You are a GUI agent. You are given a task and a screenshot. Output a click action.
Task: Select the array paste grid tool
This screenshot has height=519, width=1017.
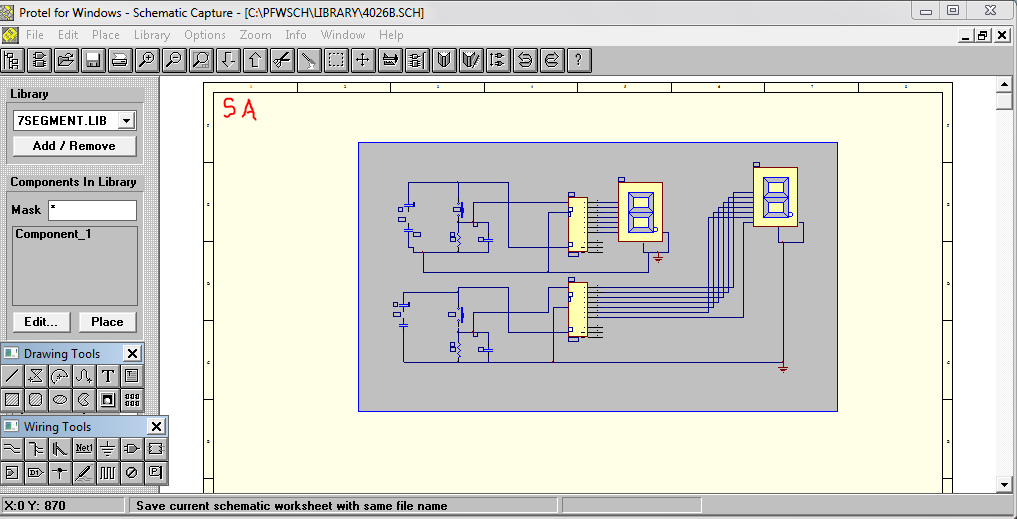132,400
